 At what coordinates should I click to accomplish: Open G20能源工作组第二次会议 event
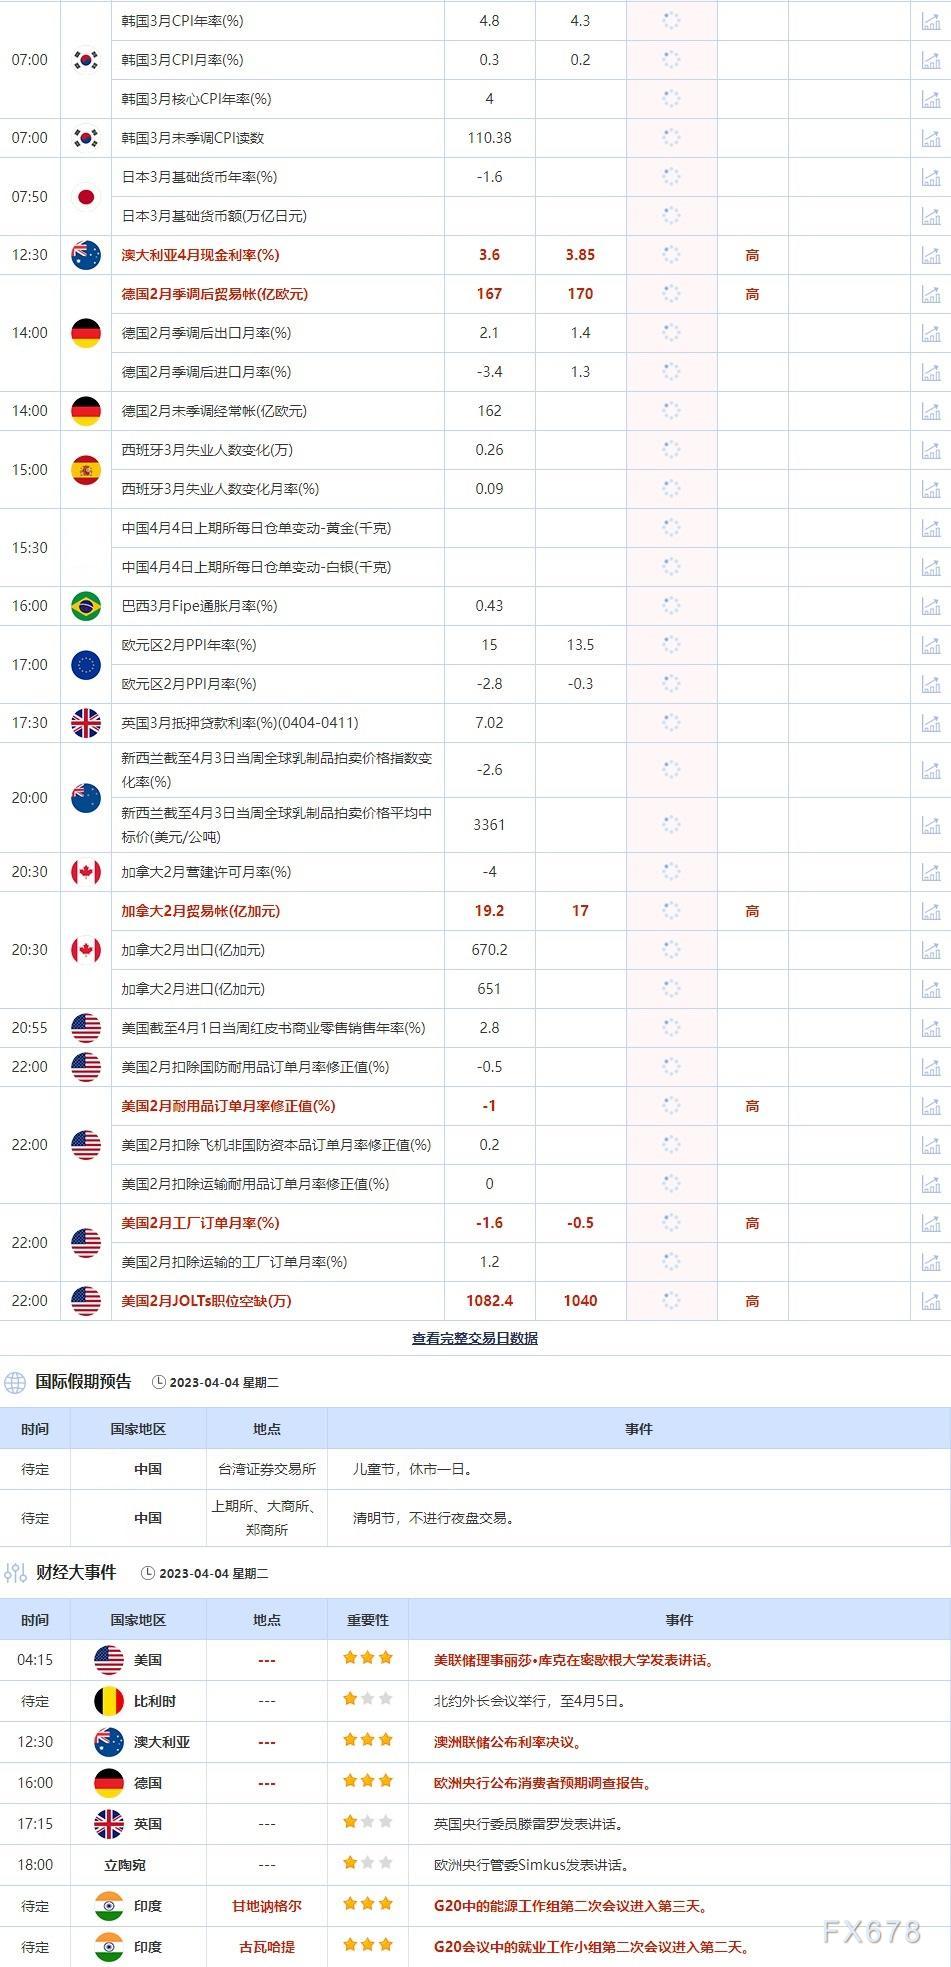click(571, 1906)
